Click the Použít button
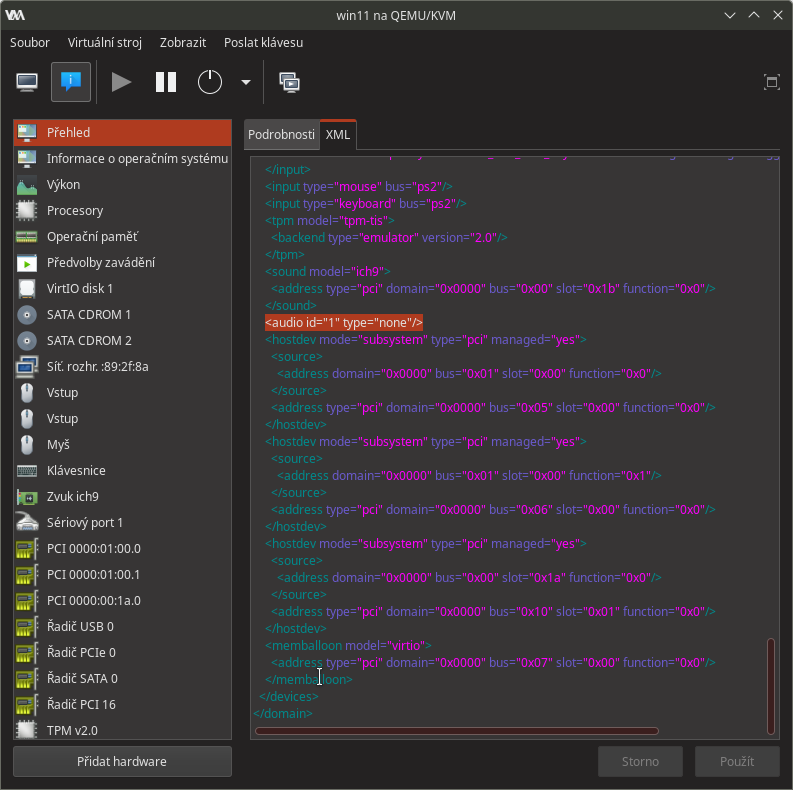Viewport: 793px width, 790px height. click(x=737, y=761)
